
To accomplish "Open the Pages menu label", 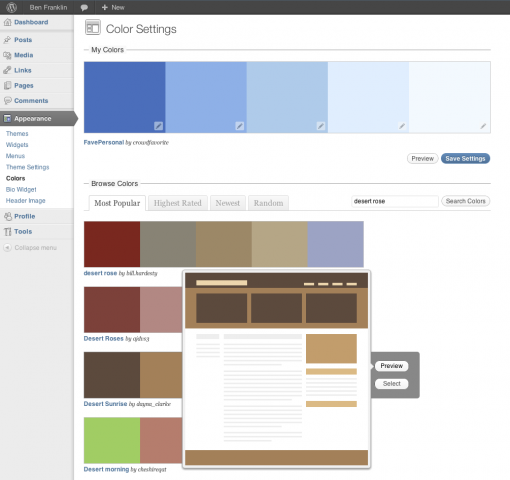I will [24, 85].
